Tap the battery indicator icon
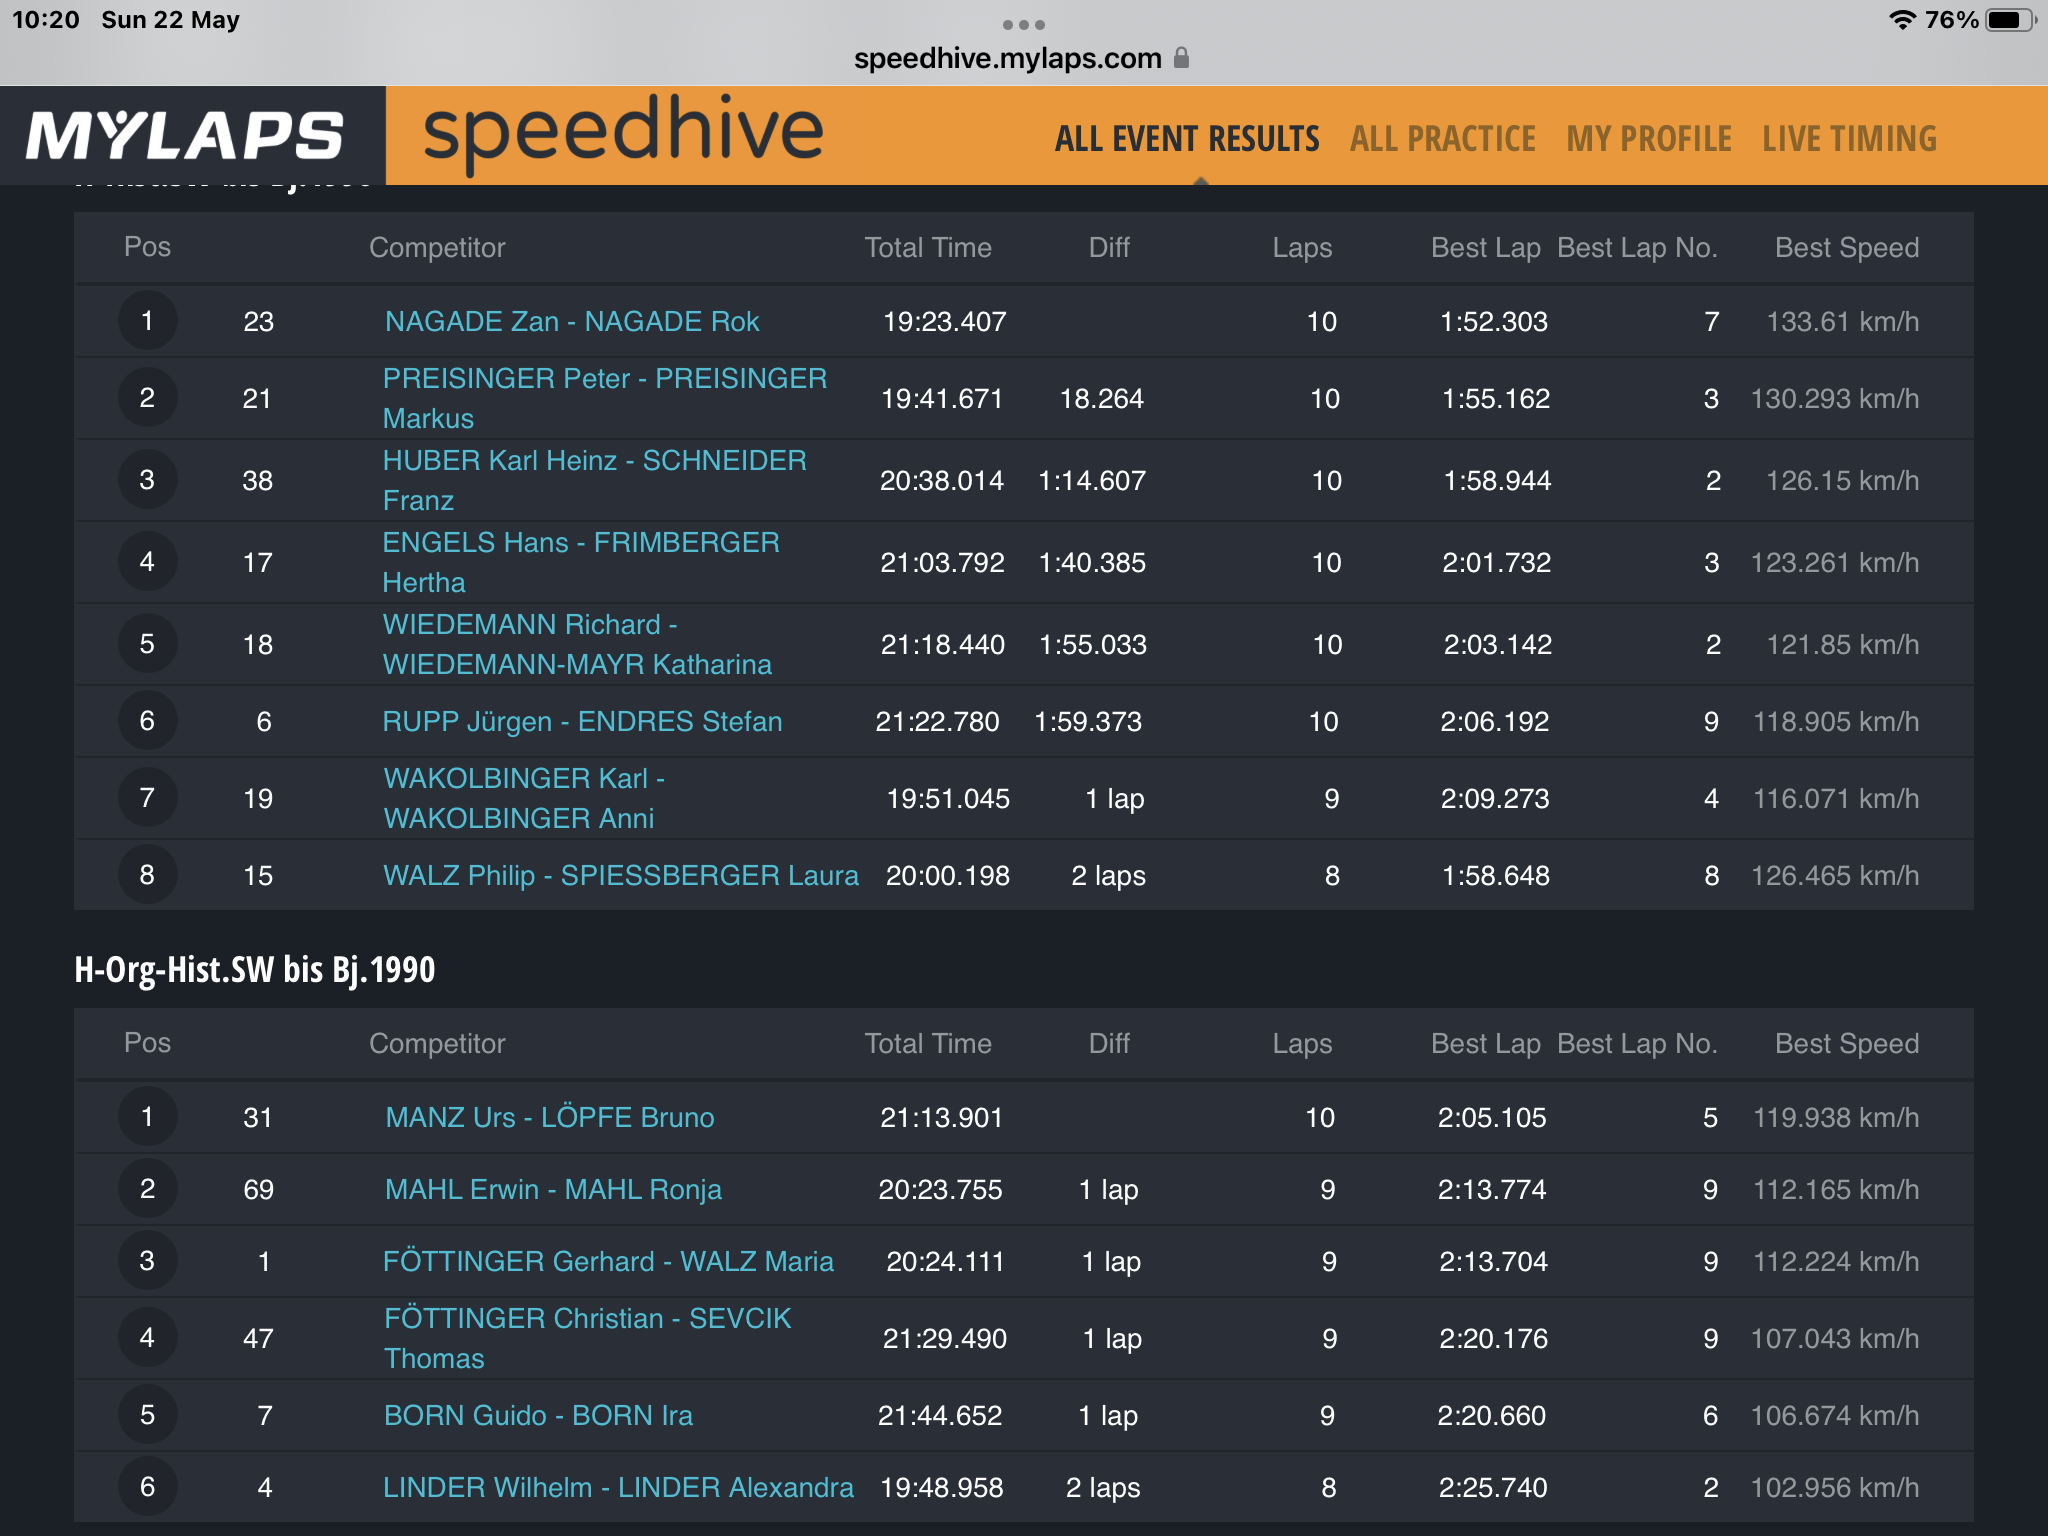The width and height of the screenshot is (2048, 1536). click(x=2010, y=20)
